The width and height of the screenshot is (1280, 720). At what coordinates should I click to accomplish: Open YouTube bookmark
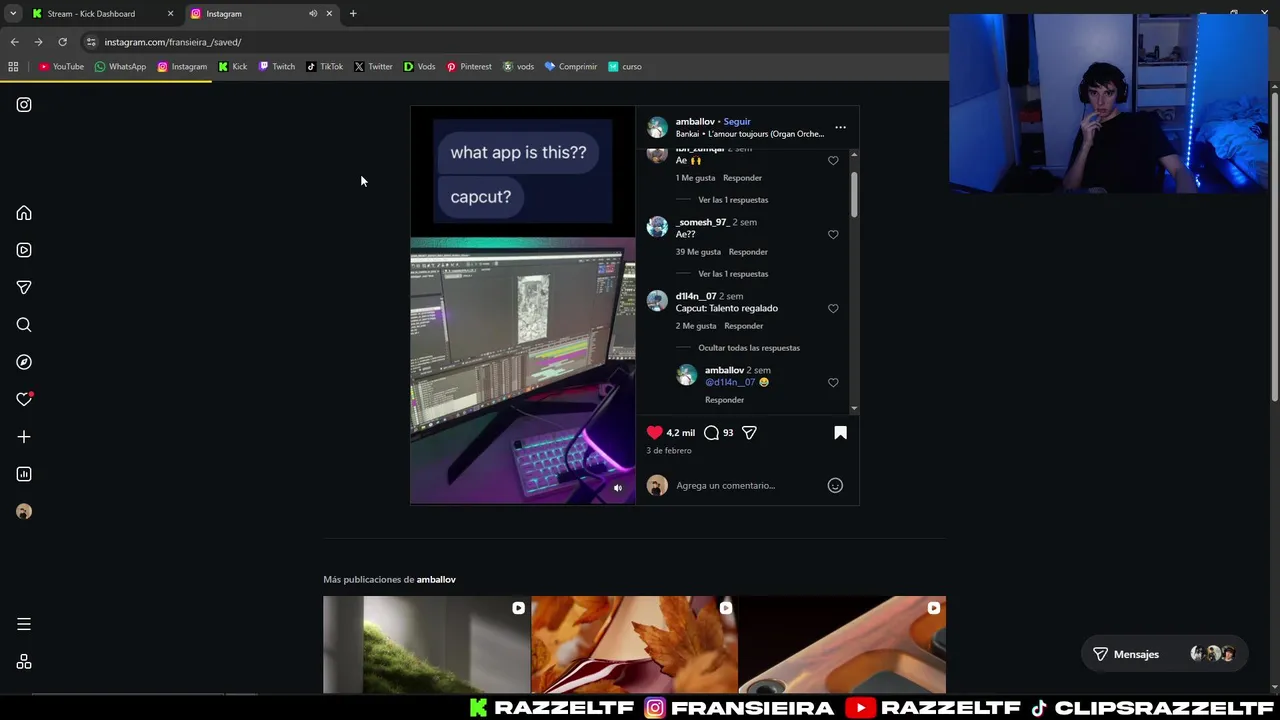pos(61,67)
